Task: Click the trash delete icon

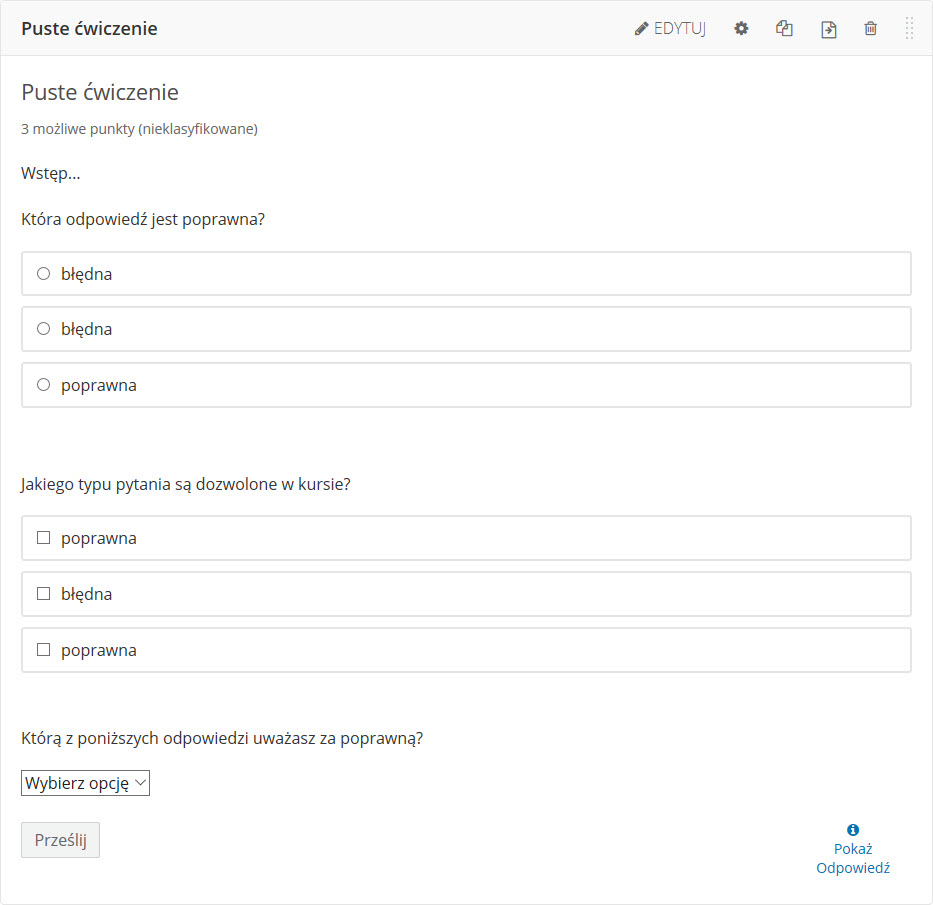Action: pyautogui.click(x=871, y=29)
